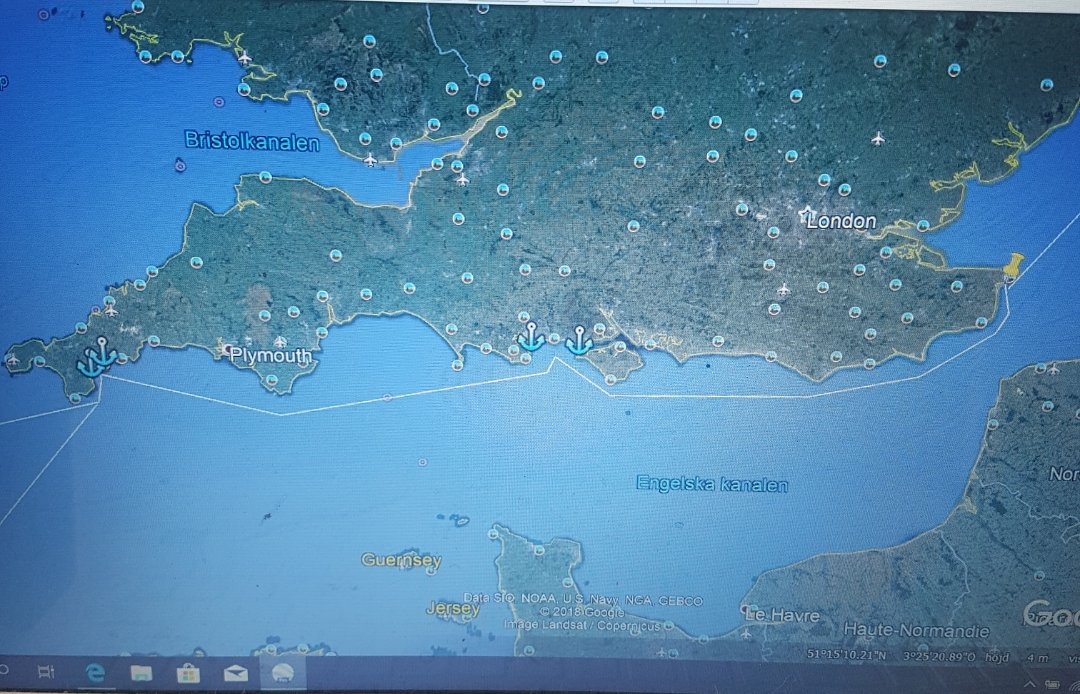The image size is (1080, 694).
Task: Open the airport icon south of Bristolkanalen label
Action: pyautogui.click(x=370, y=159)
